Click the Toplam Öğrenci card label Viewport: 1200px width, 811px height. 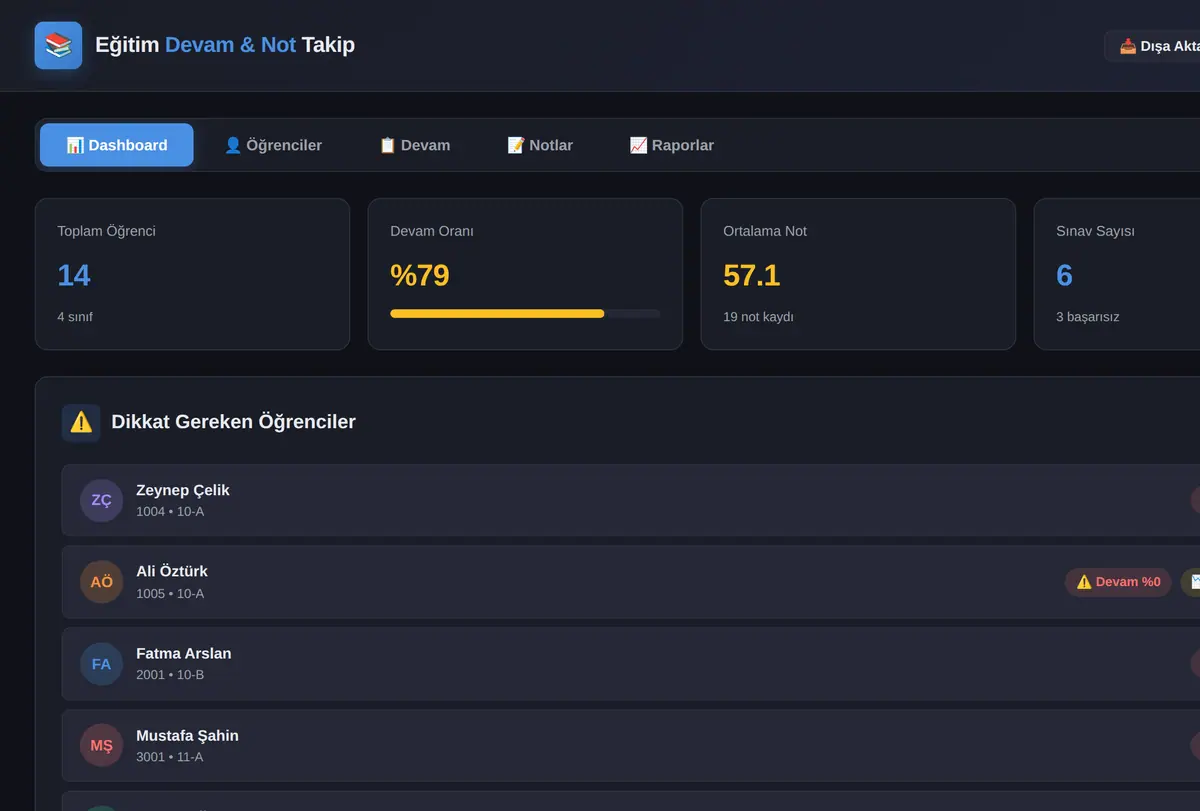(107, 231)
